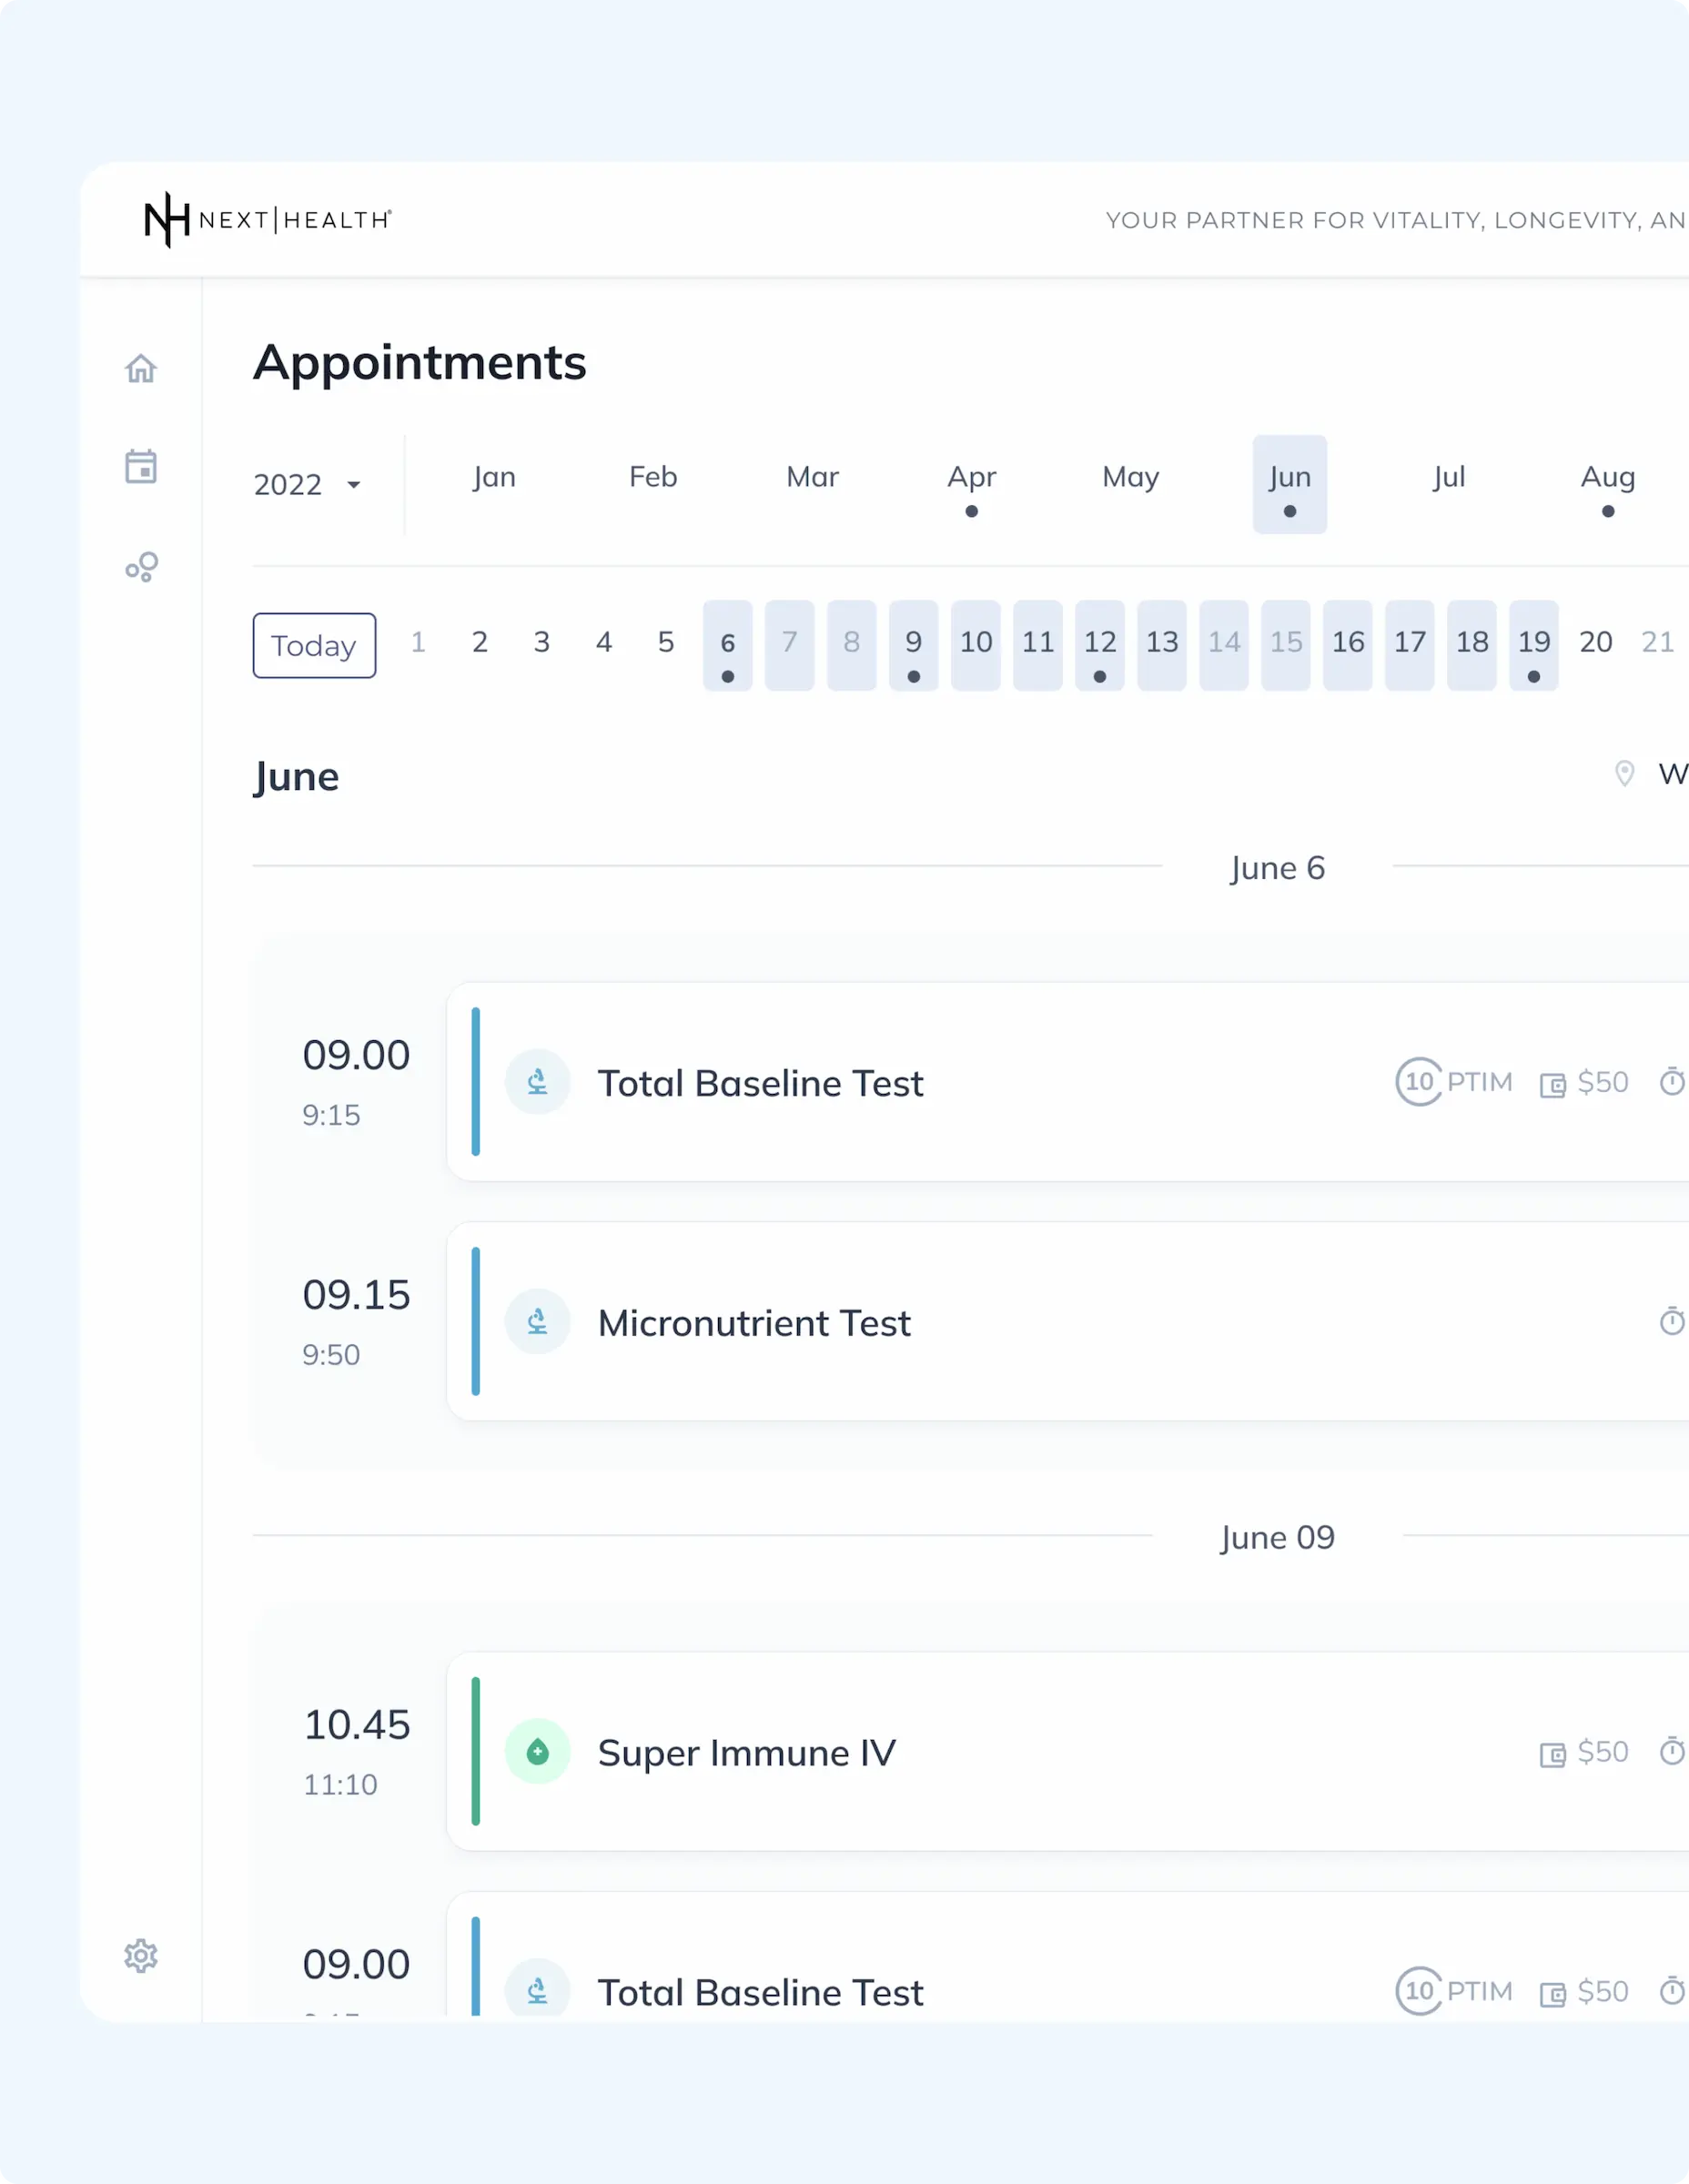Select day 16 in date strip
Image resolution: width=1689 pixels, height=2184 pixels.
point(1348,645)
